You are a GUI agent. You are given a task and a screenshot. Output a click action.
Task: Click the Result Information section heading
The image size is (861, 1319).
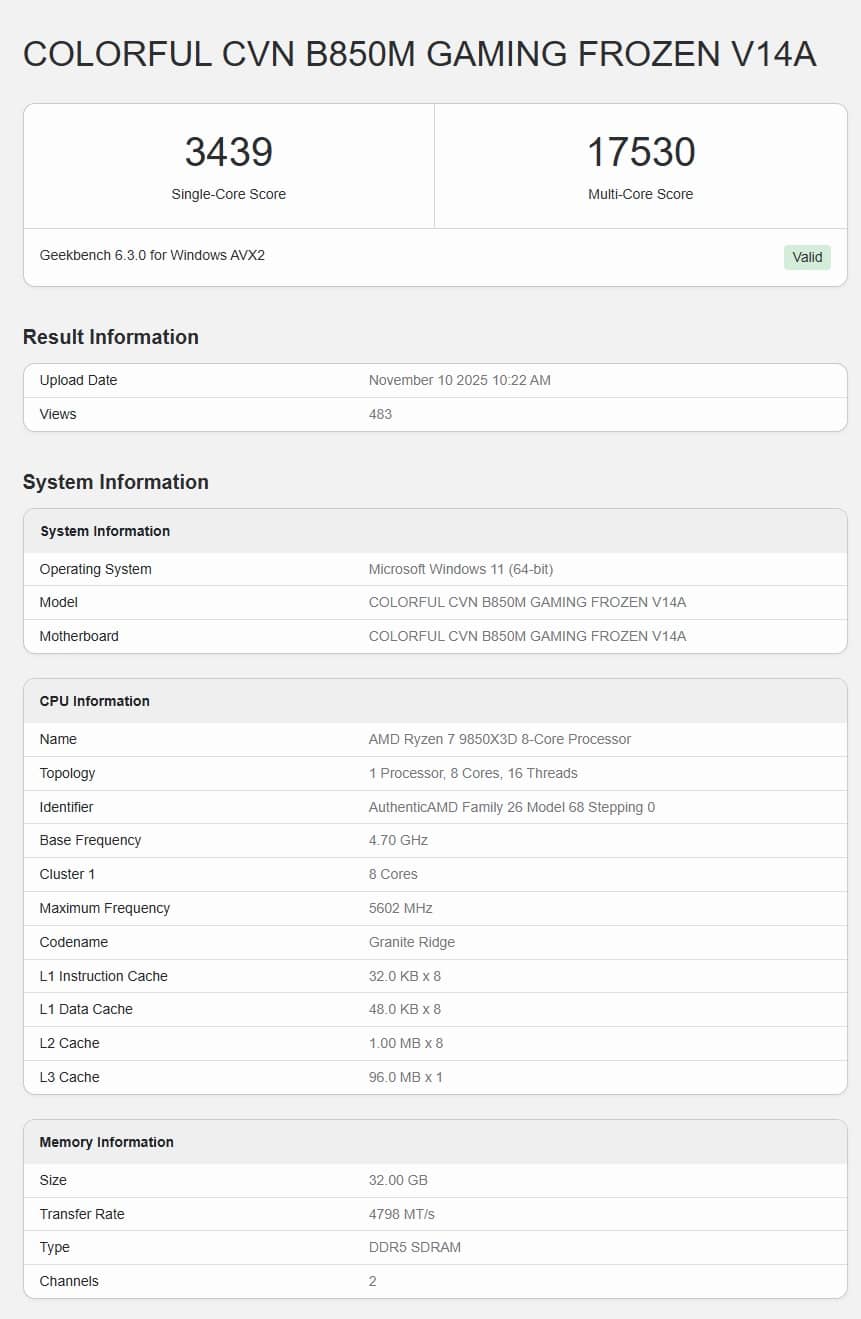pos(111,337)
